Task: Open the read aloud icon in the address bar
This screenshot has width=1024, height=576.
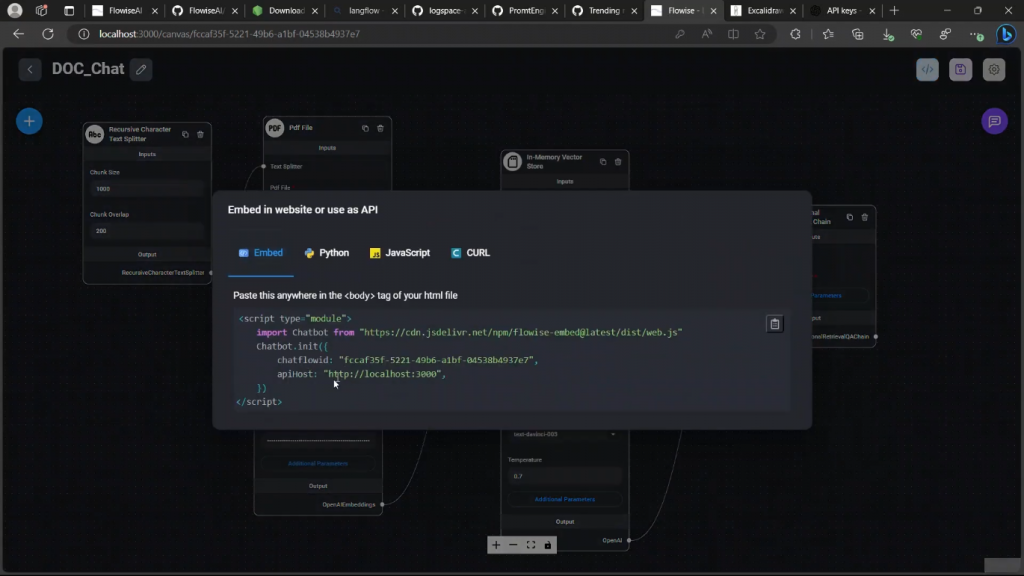Action: tap(707, 34)
